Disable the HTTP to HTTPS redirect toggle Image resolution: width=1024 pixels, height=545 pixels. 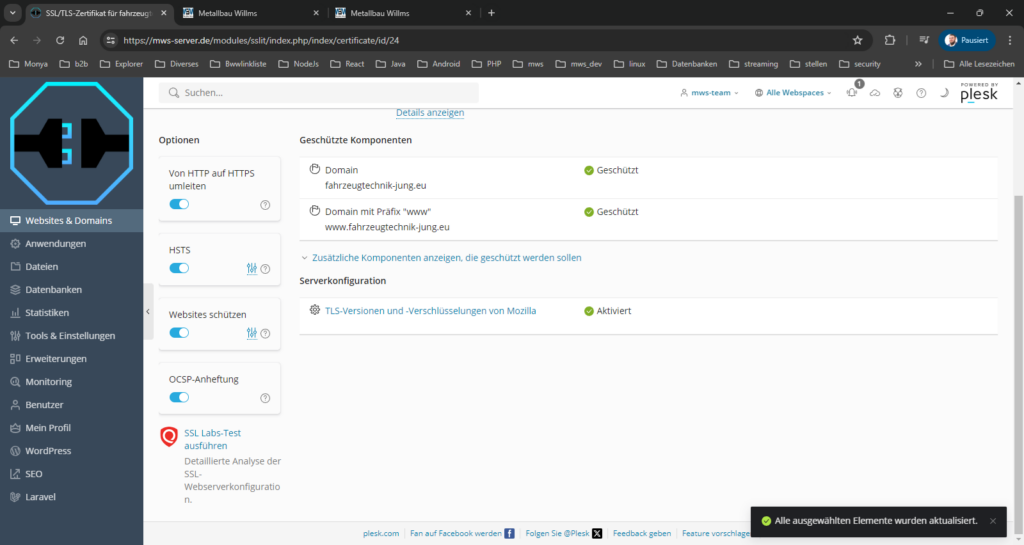click(x=179, y=204)
